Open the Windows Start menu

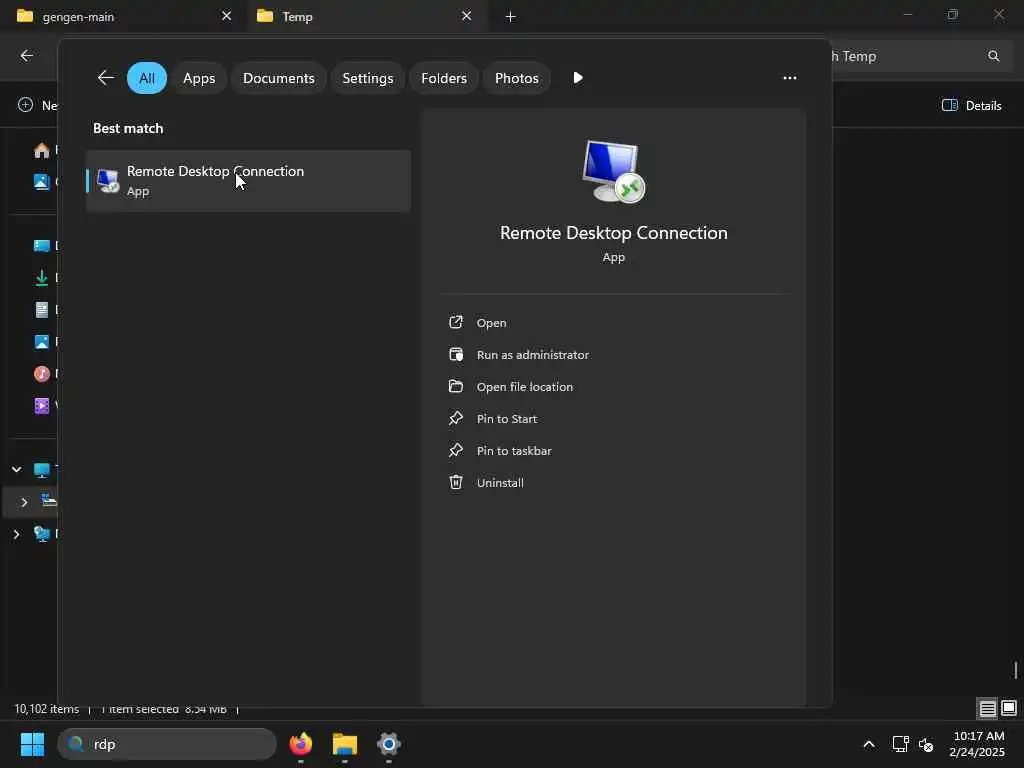[x=32, y=744]
